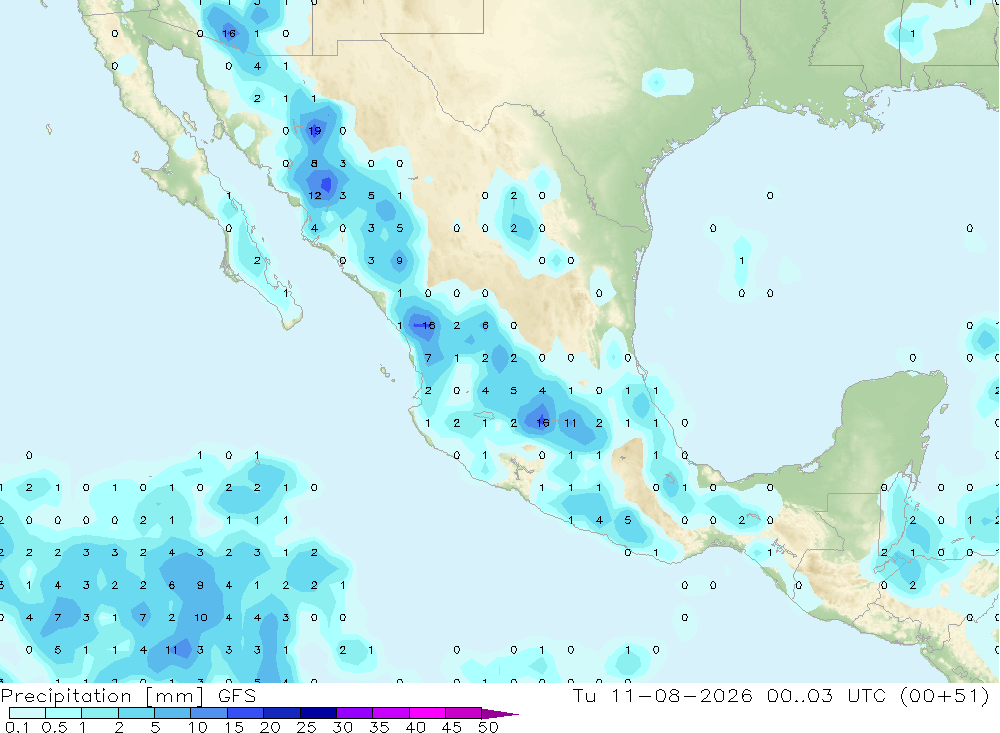Click the 'Precipitation [mm]' title text
The image size is (1000, 733).
click(x=102, y=696)
